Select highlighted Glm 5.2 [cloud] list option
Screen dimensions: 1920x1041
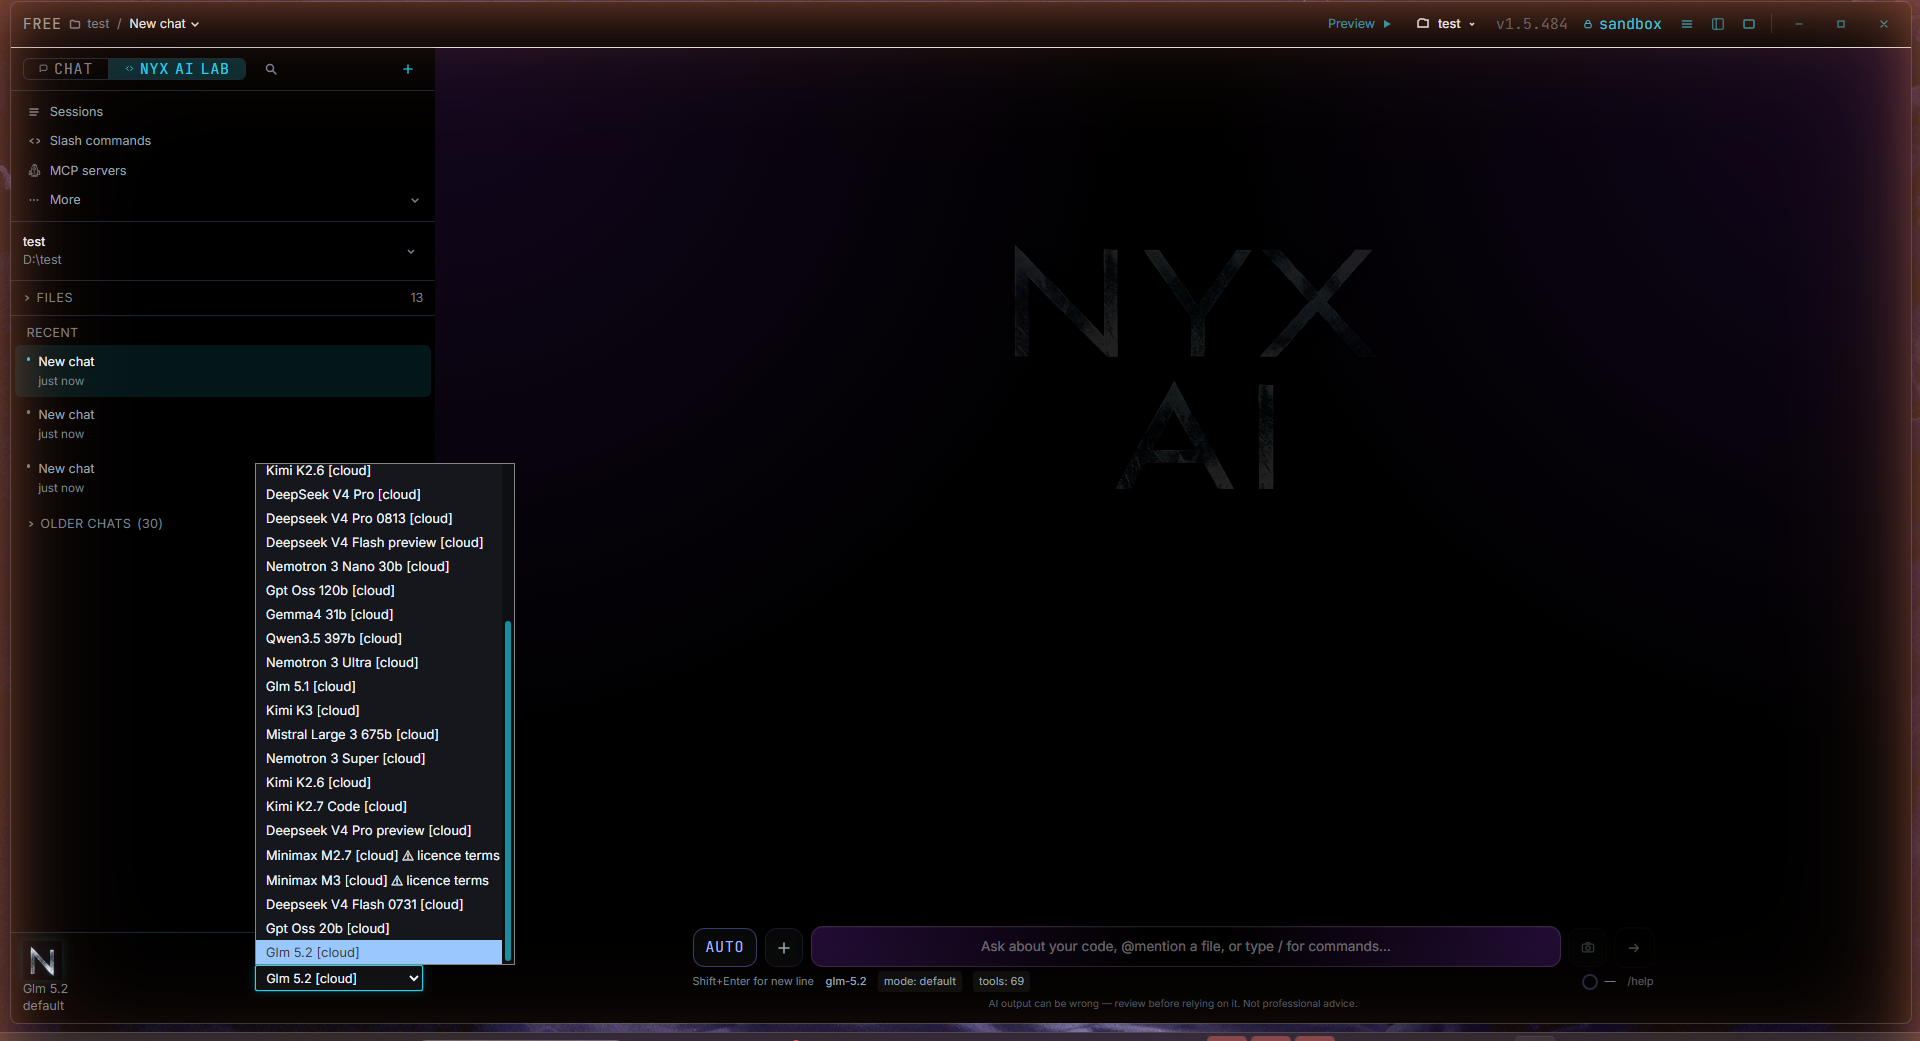click(379, 953)
